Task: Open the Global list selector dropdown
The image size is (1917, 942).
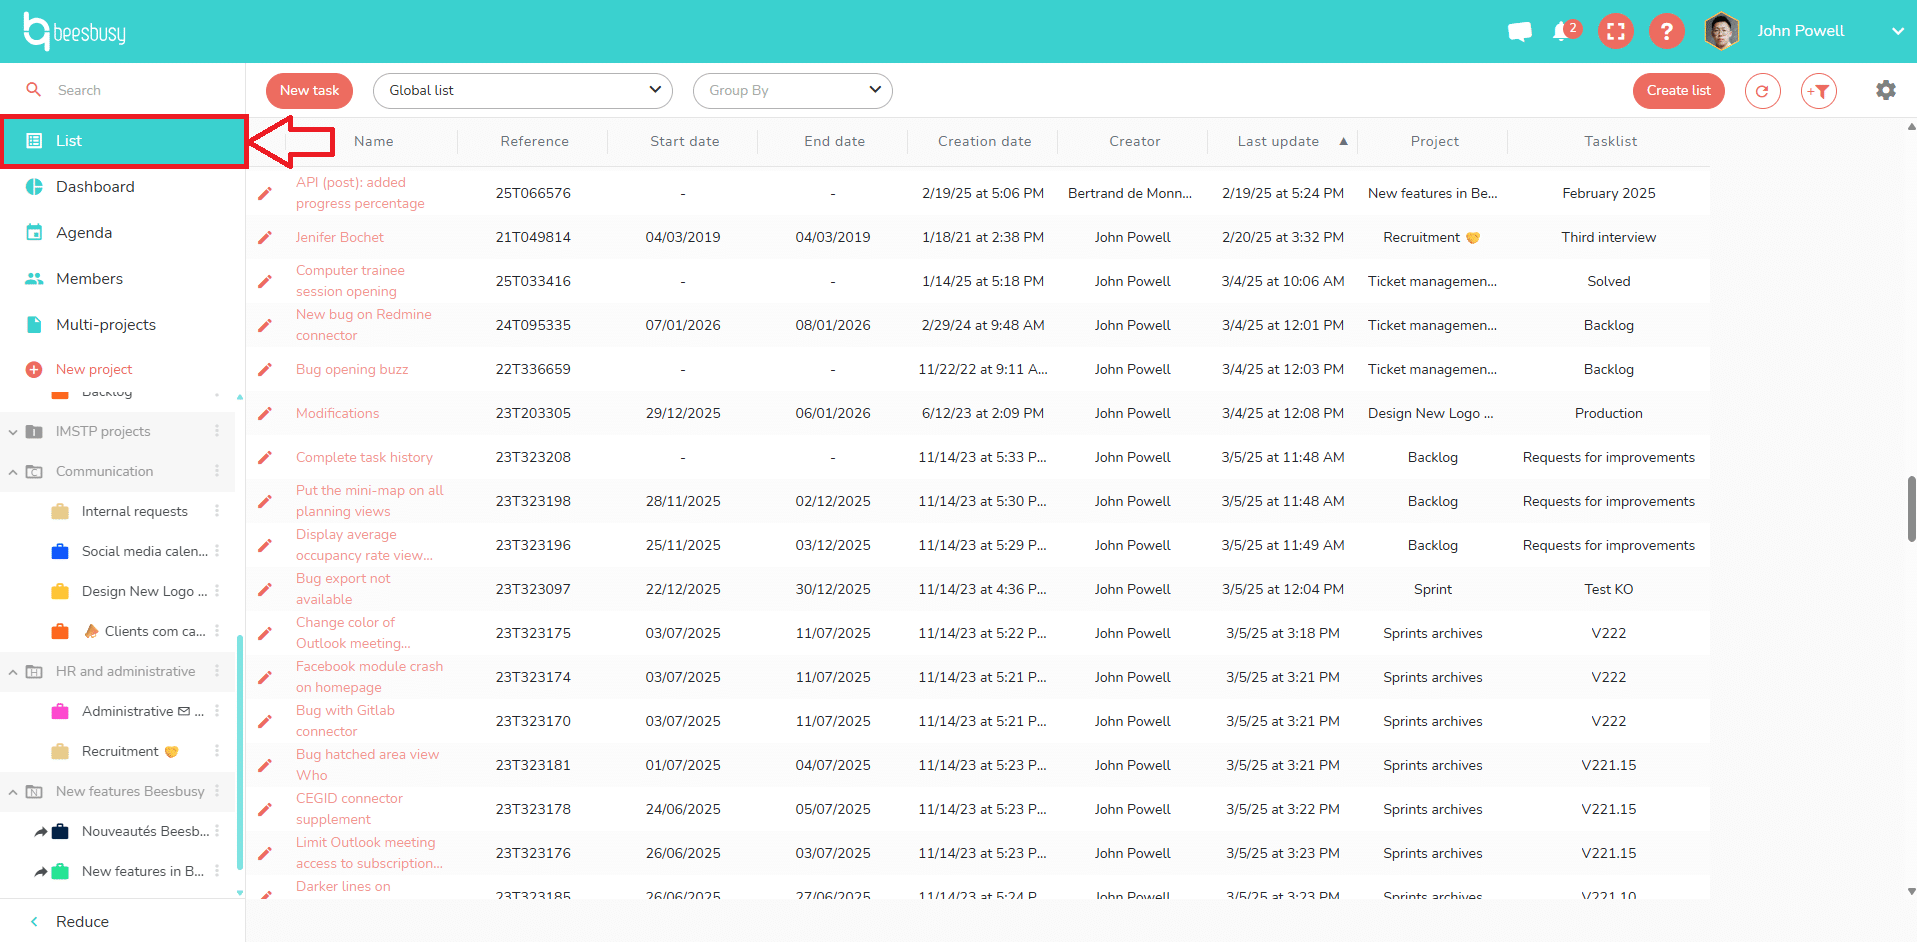Action: click(x=522, y=90)
